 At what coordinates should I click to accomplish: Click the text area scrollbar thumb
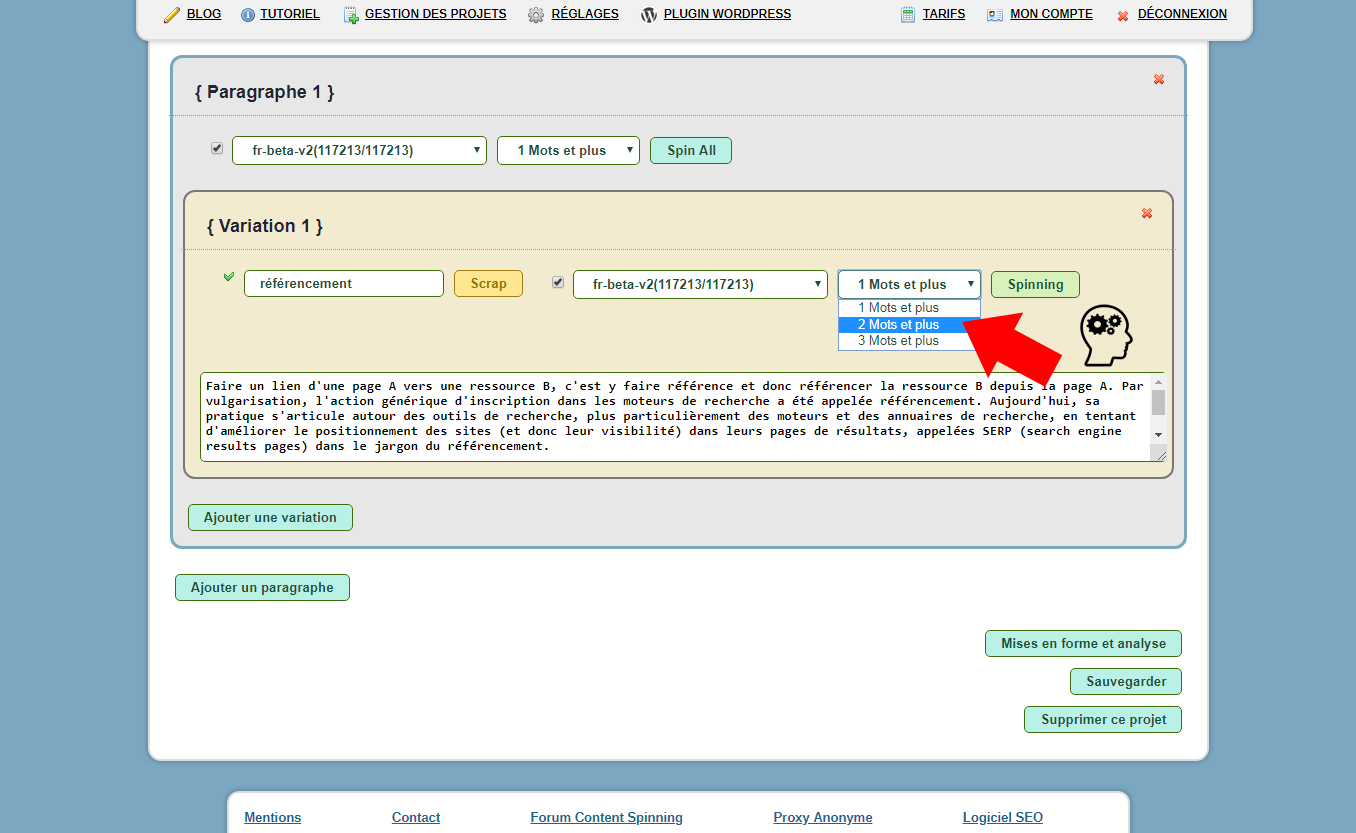pyautogui.click(x=1158, y=402)
